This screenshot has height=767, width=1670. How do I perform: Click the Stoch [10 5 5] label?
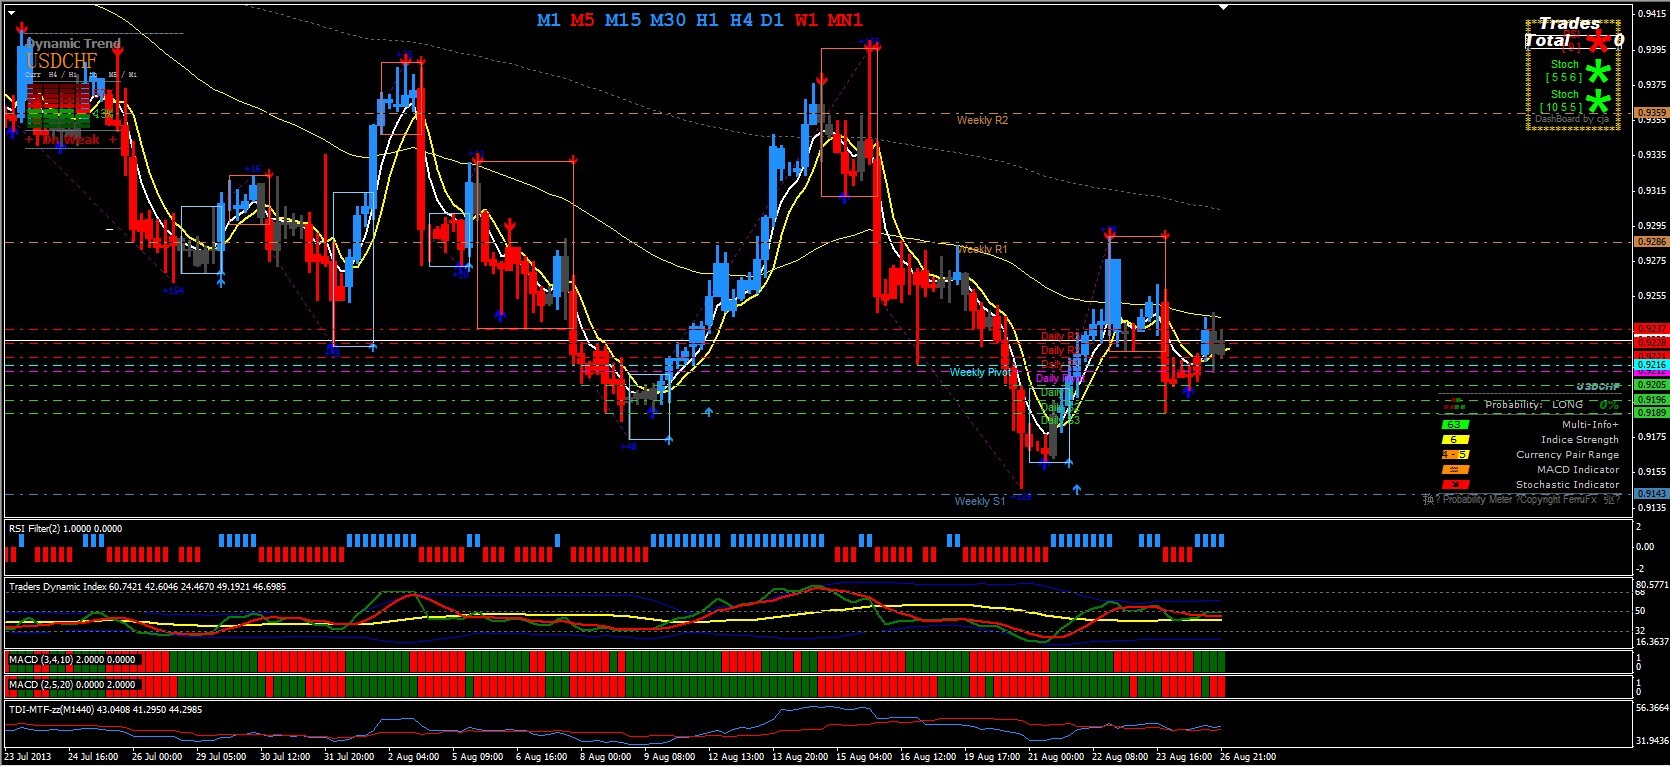coord(1563,101)
